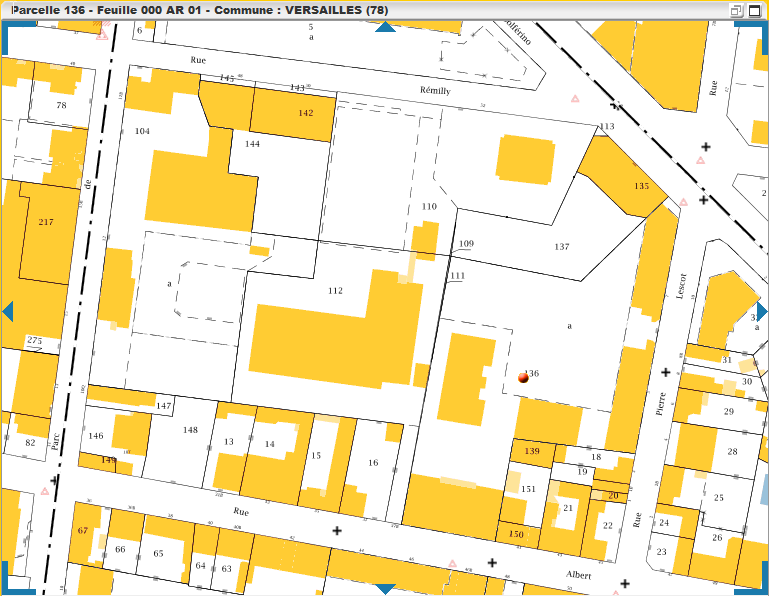The height and width of the screenshot is (596, 769).
Task: Select parcel 137 on the map
Action: coord(561,246)
